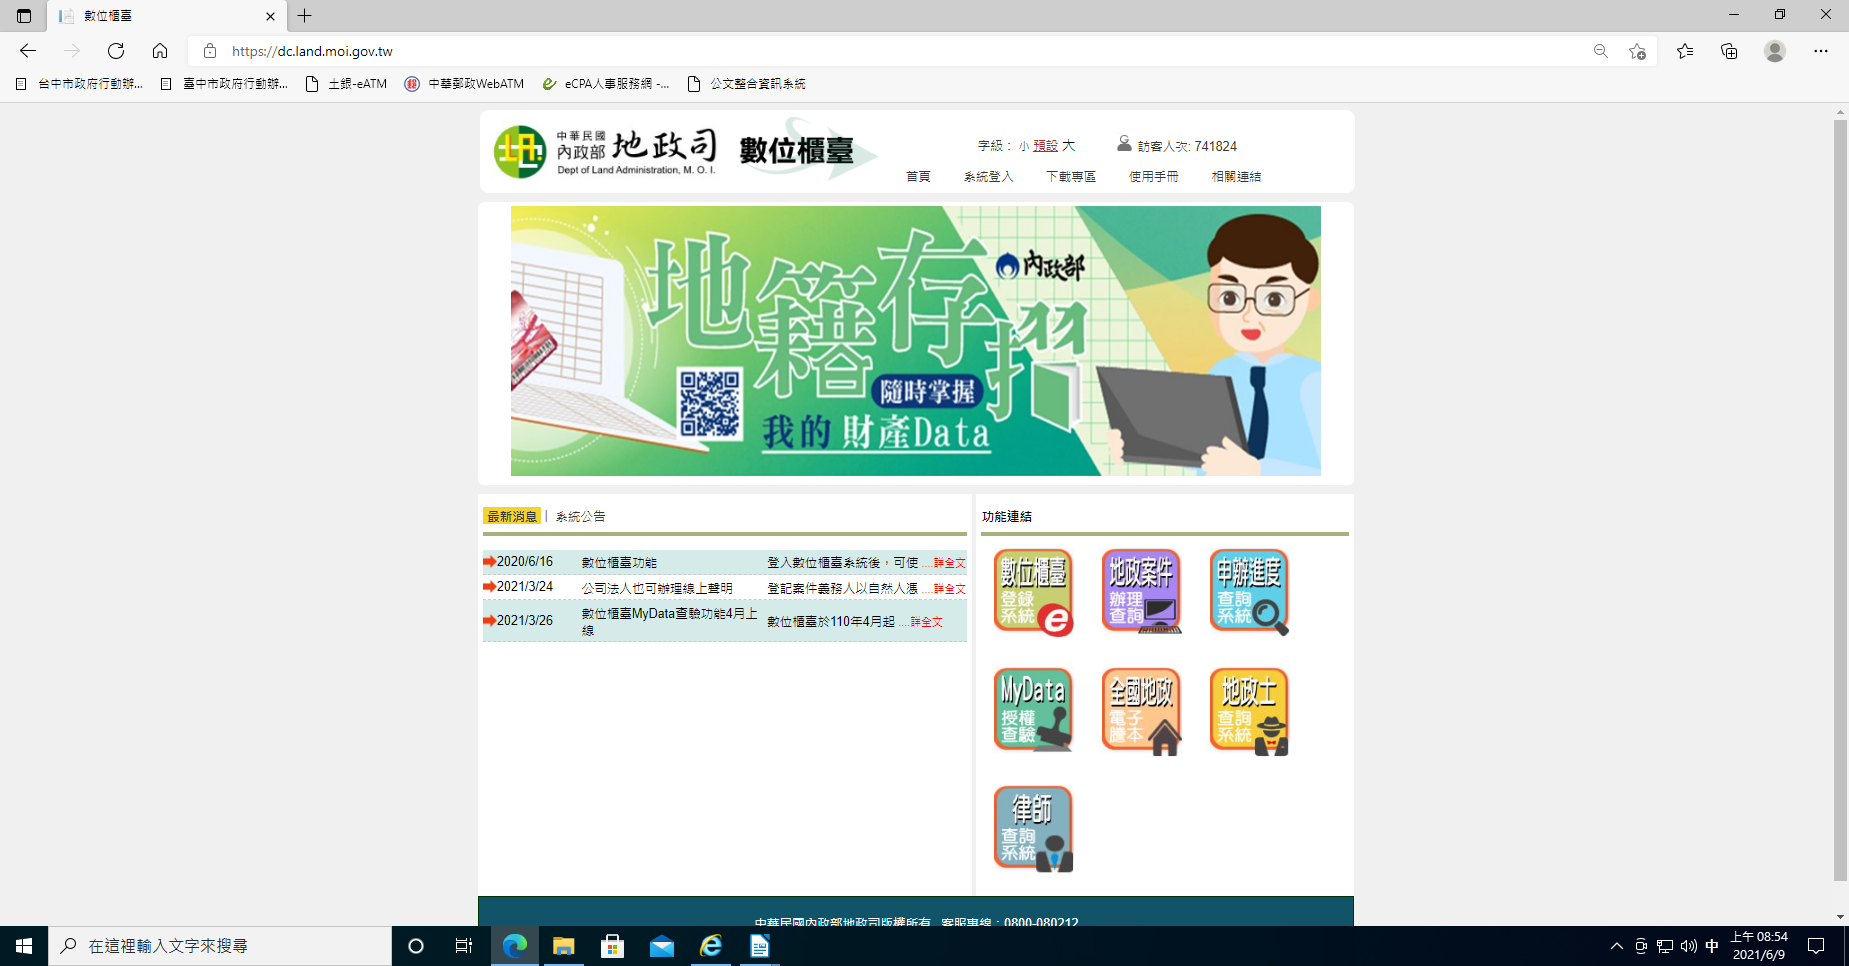
Task: Set font size to 小
Action: (x=1023, y=146)
